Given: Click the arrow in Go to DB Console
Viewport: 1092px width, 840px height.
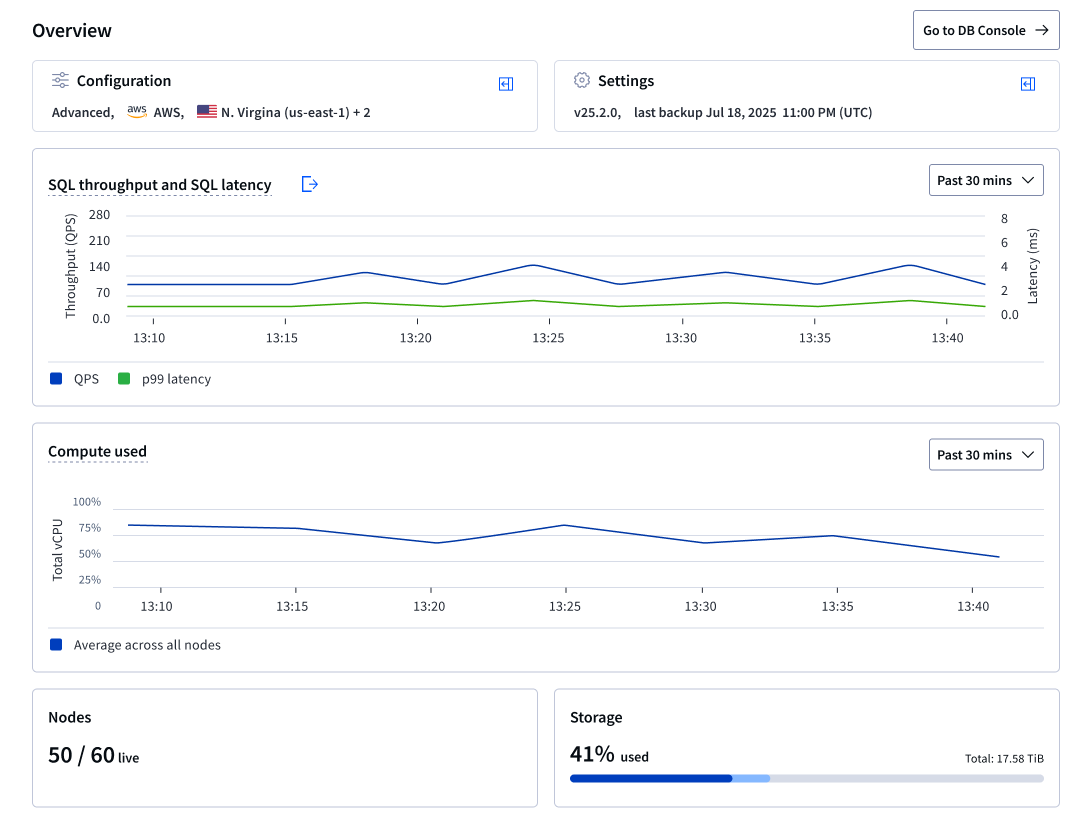Looking at the screenshot, I should [1042, 30].
